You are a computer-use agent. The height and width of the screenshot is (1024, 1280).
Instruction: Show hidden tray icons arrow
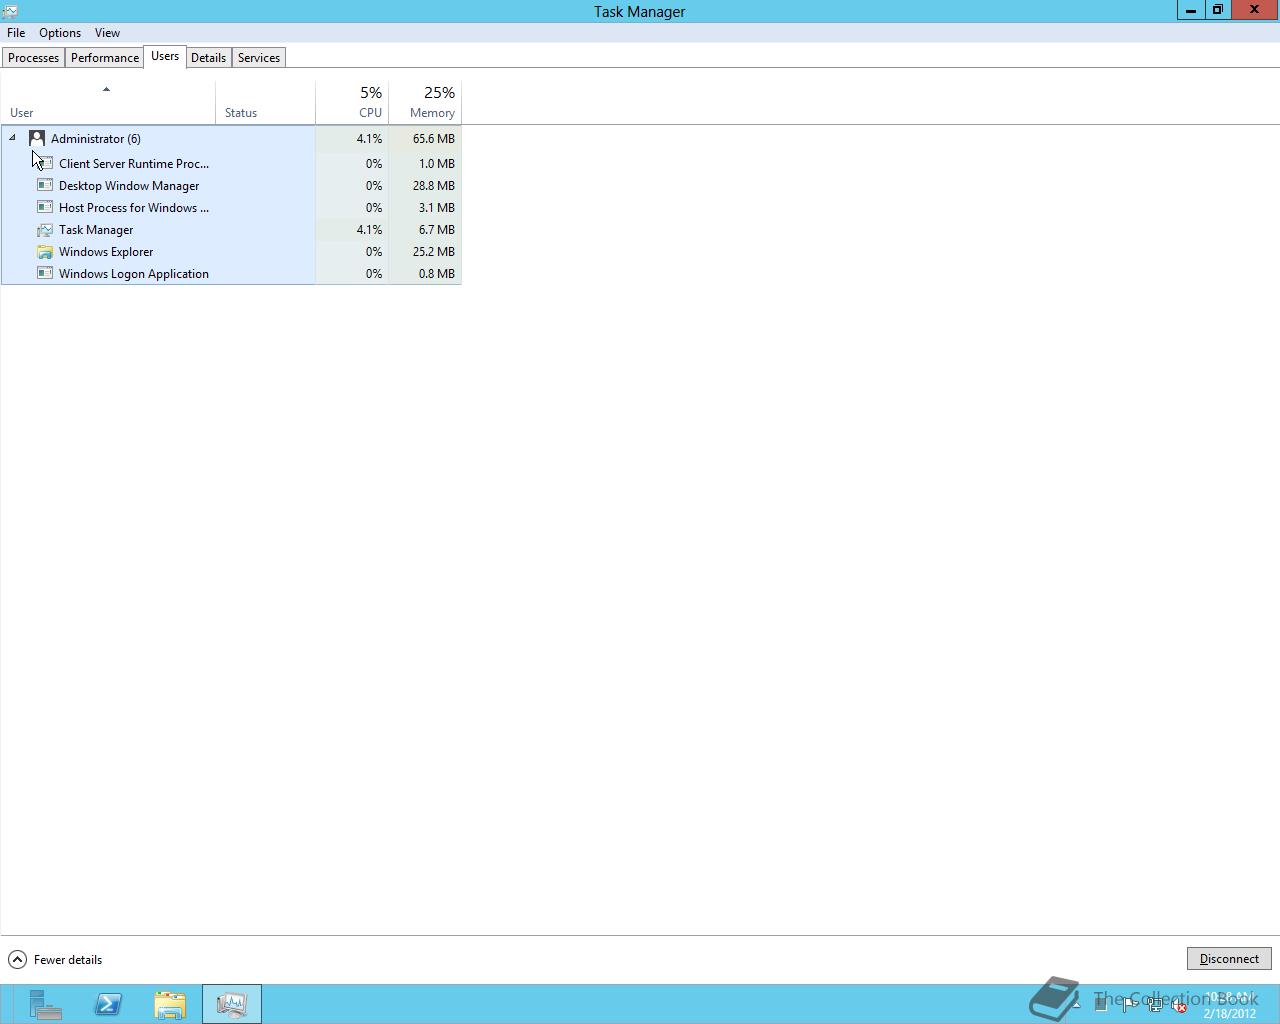point(1076,1004)
